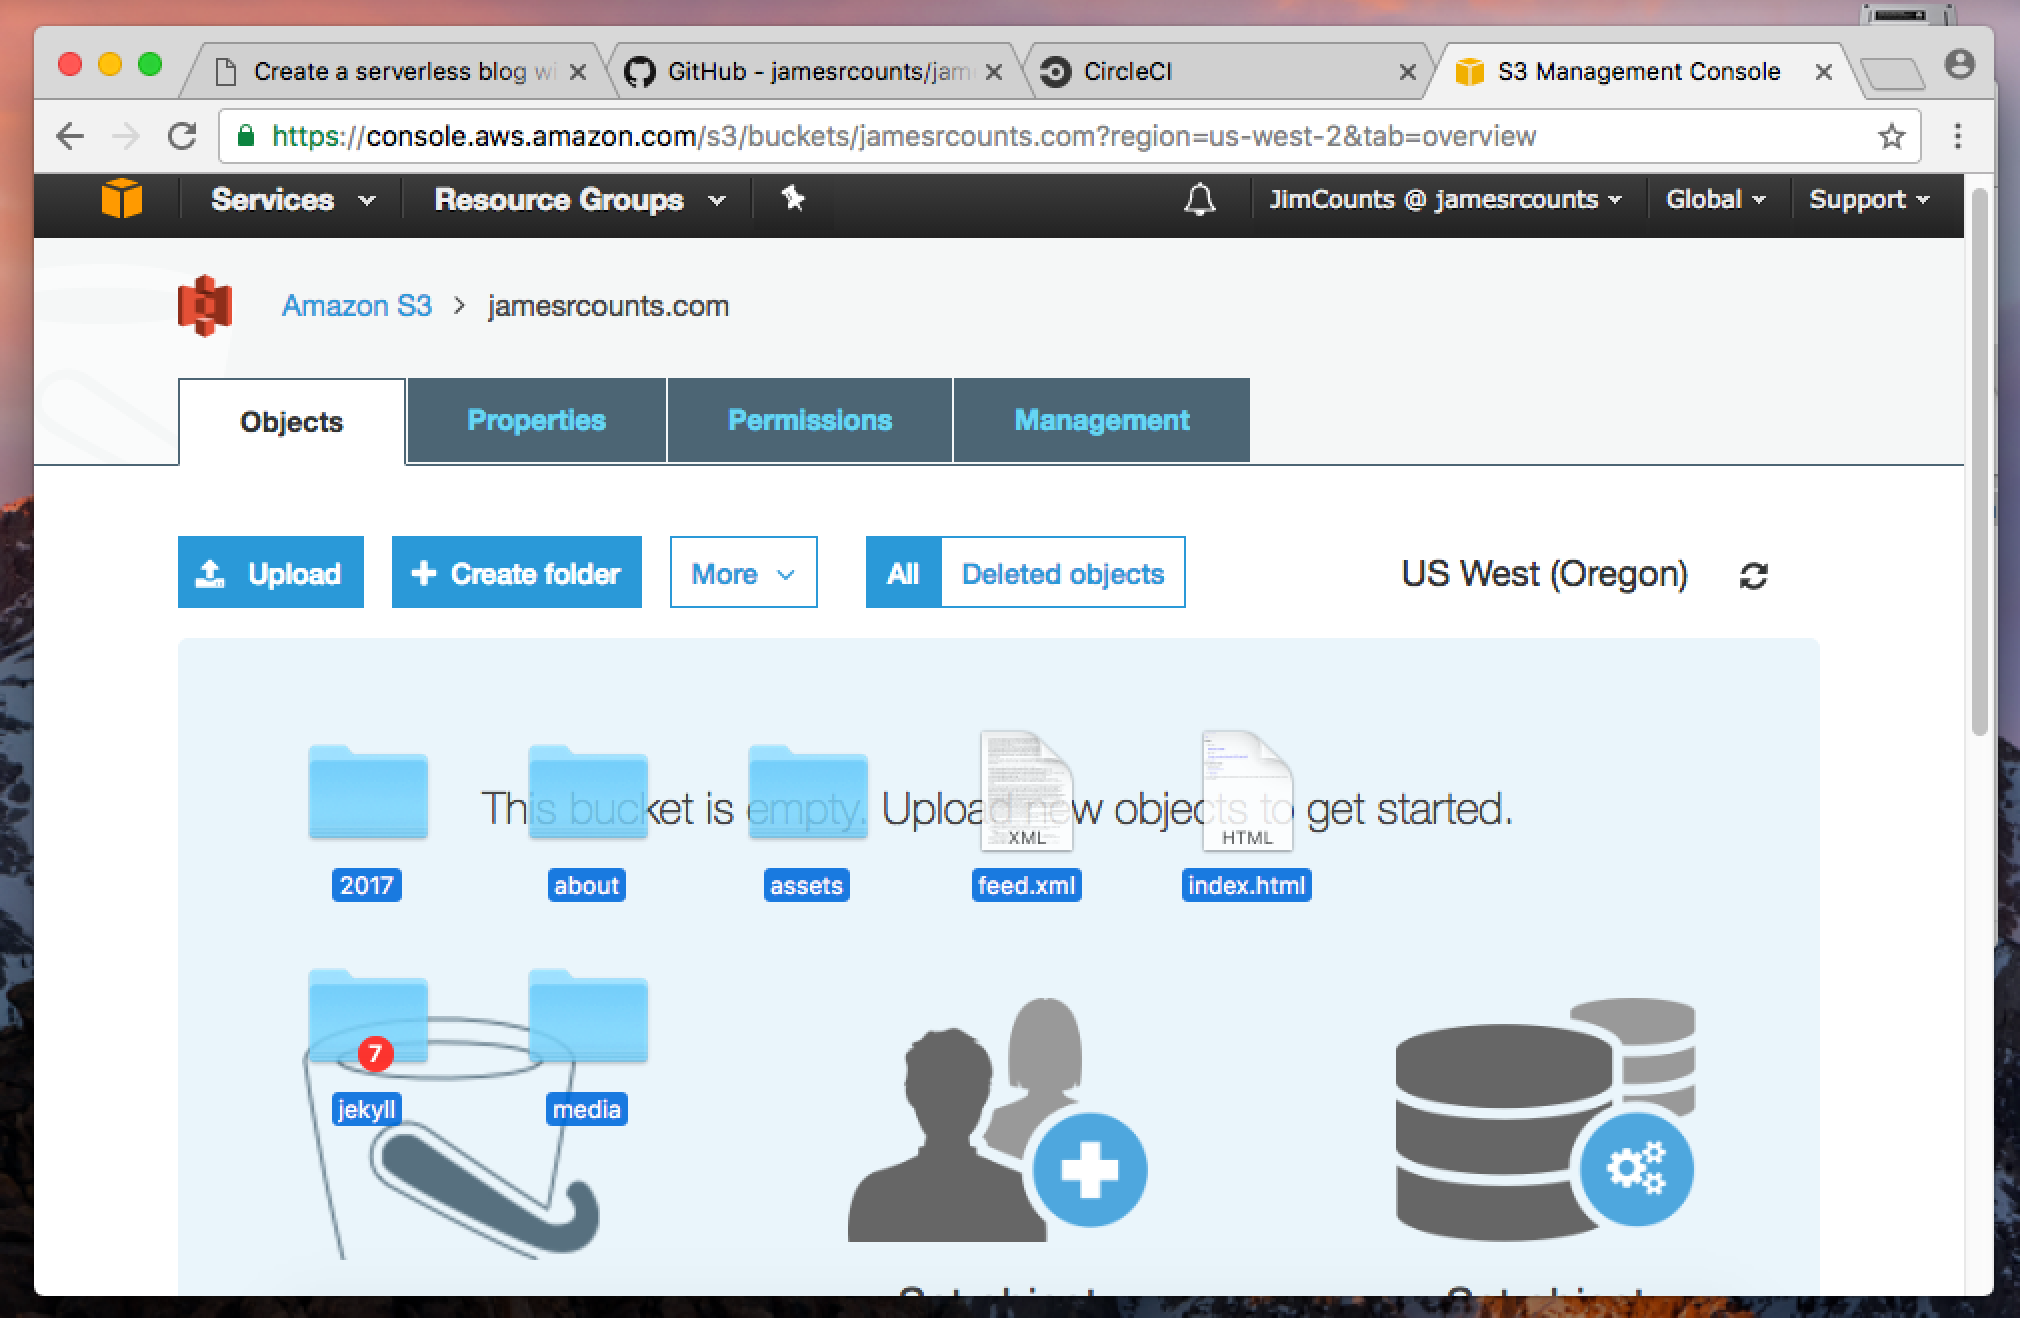Select the jekyll folder with badge 7
Viewport: 2020px width, 1318px height.
pos(368,1016)
